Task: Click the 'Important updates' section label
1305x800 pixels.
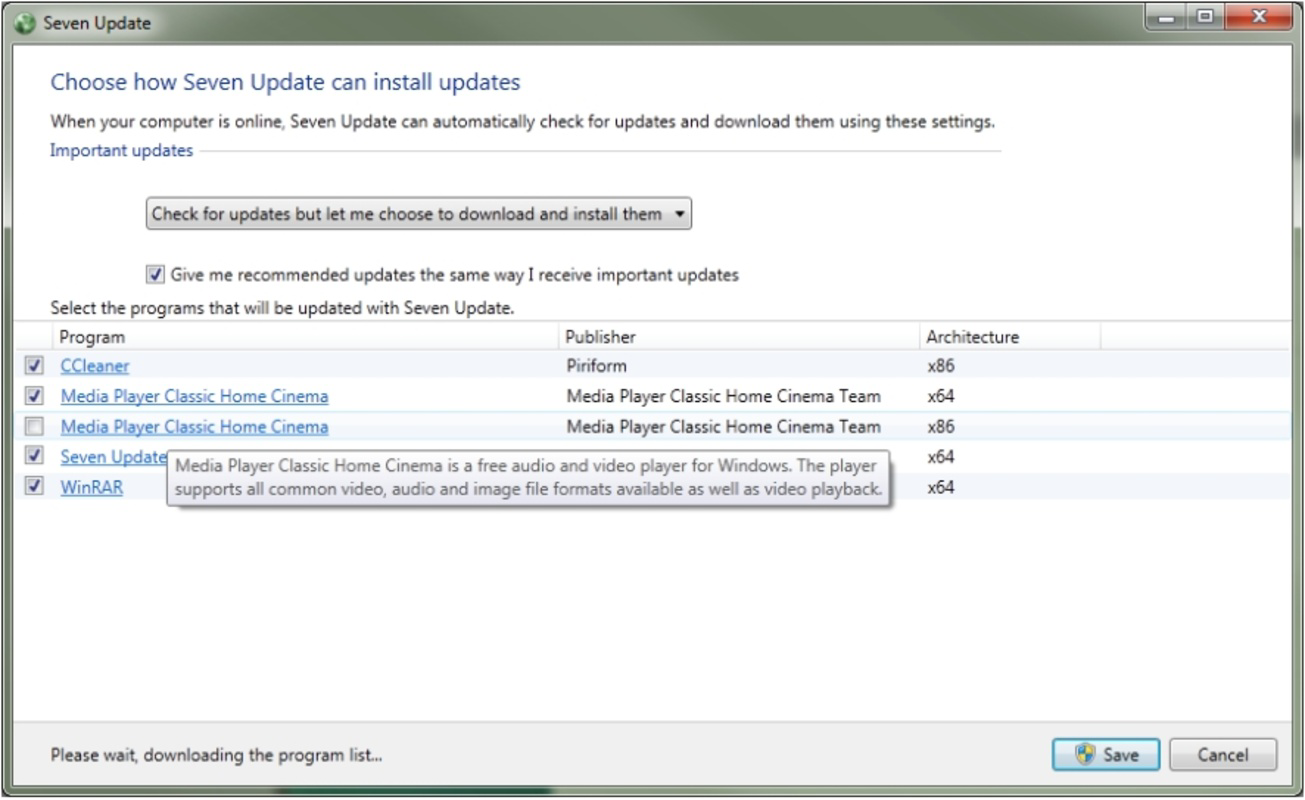Action: click(x=122, y=151)
